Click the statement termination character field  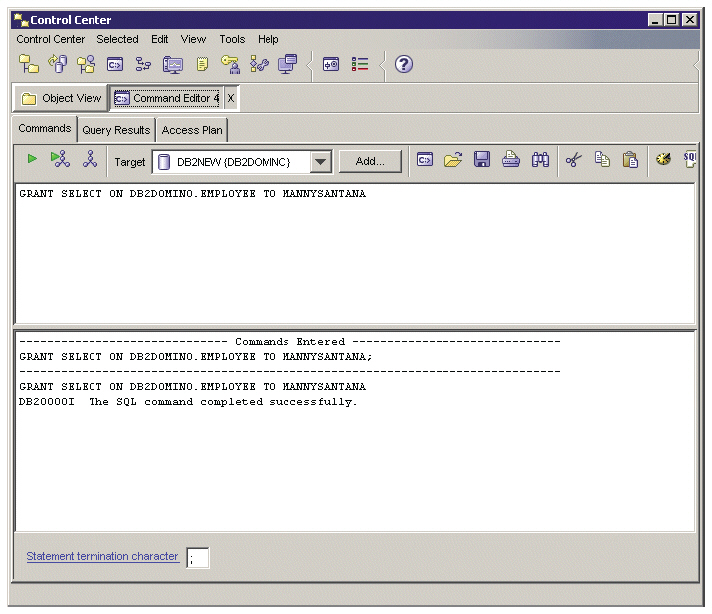198,558
